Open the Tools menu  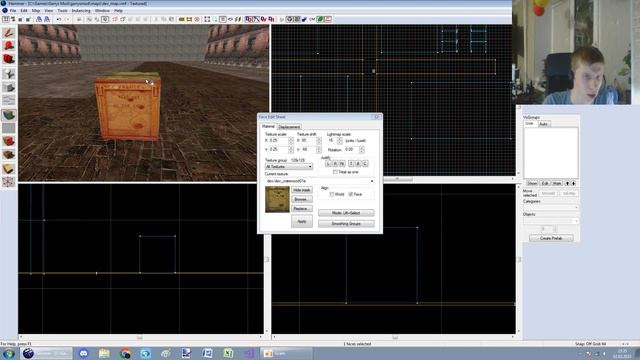click(62, 11)
